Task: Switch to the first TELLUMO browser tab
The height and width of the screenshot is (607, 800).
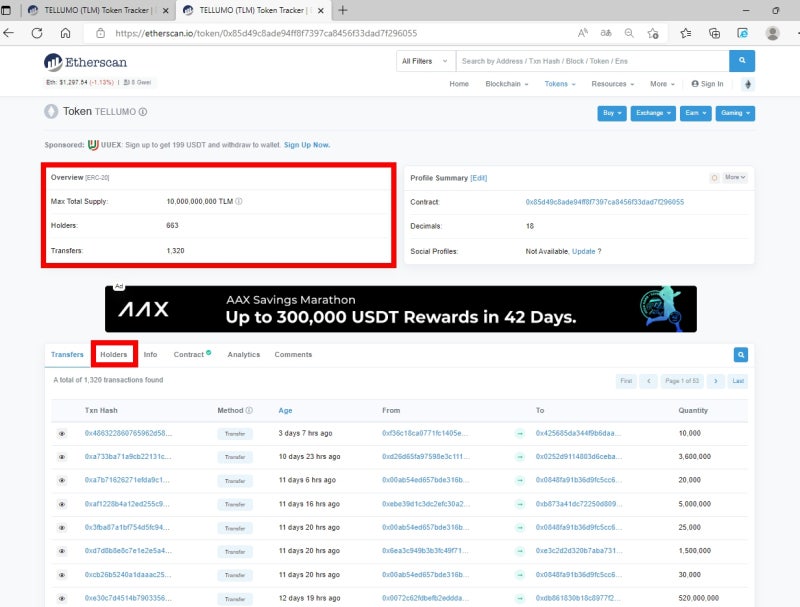Action: pos(98,10)
